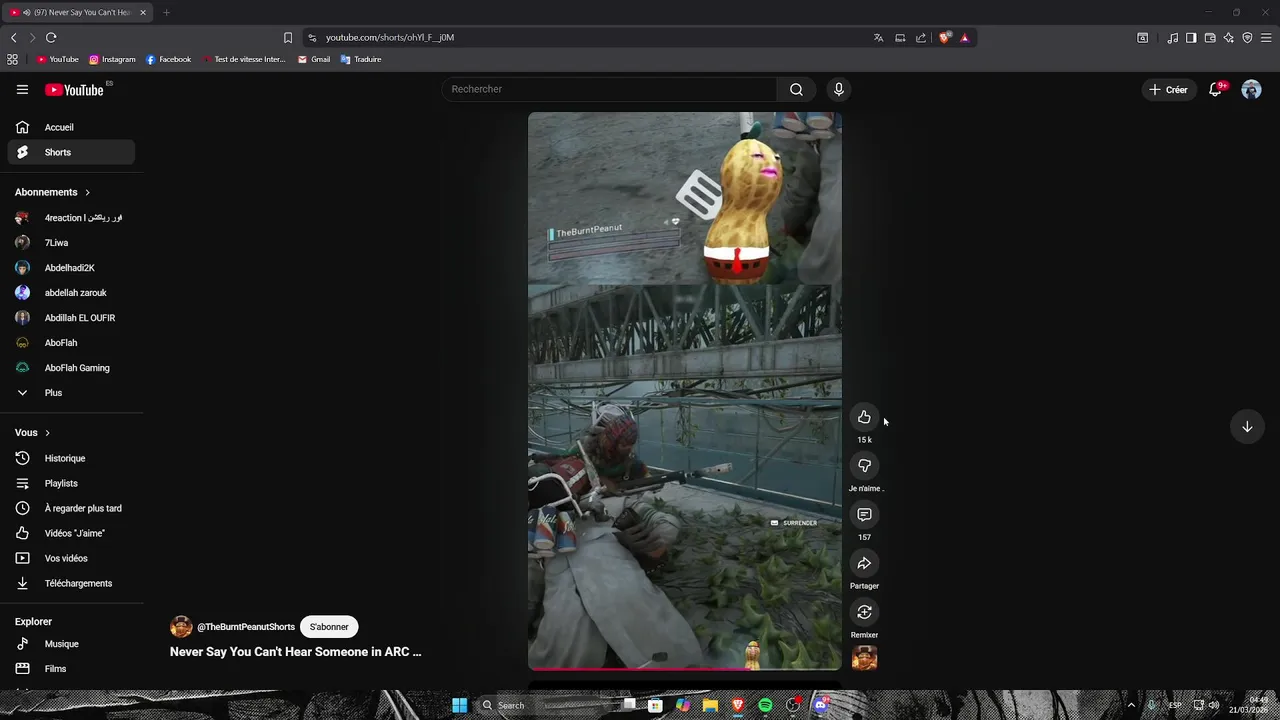Like the Short with the thumbs-up icon
Viewport: 1280px width, 720px height.
coord(864,417)
